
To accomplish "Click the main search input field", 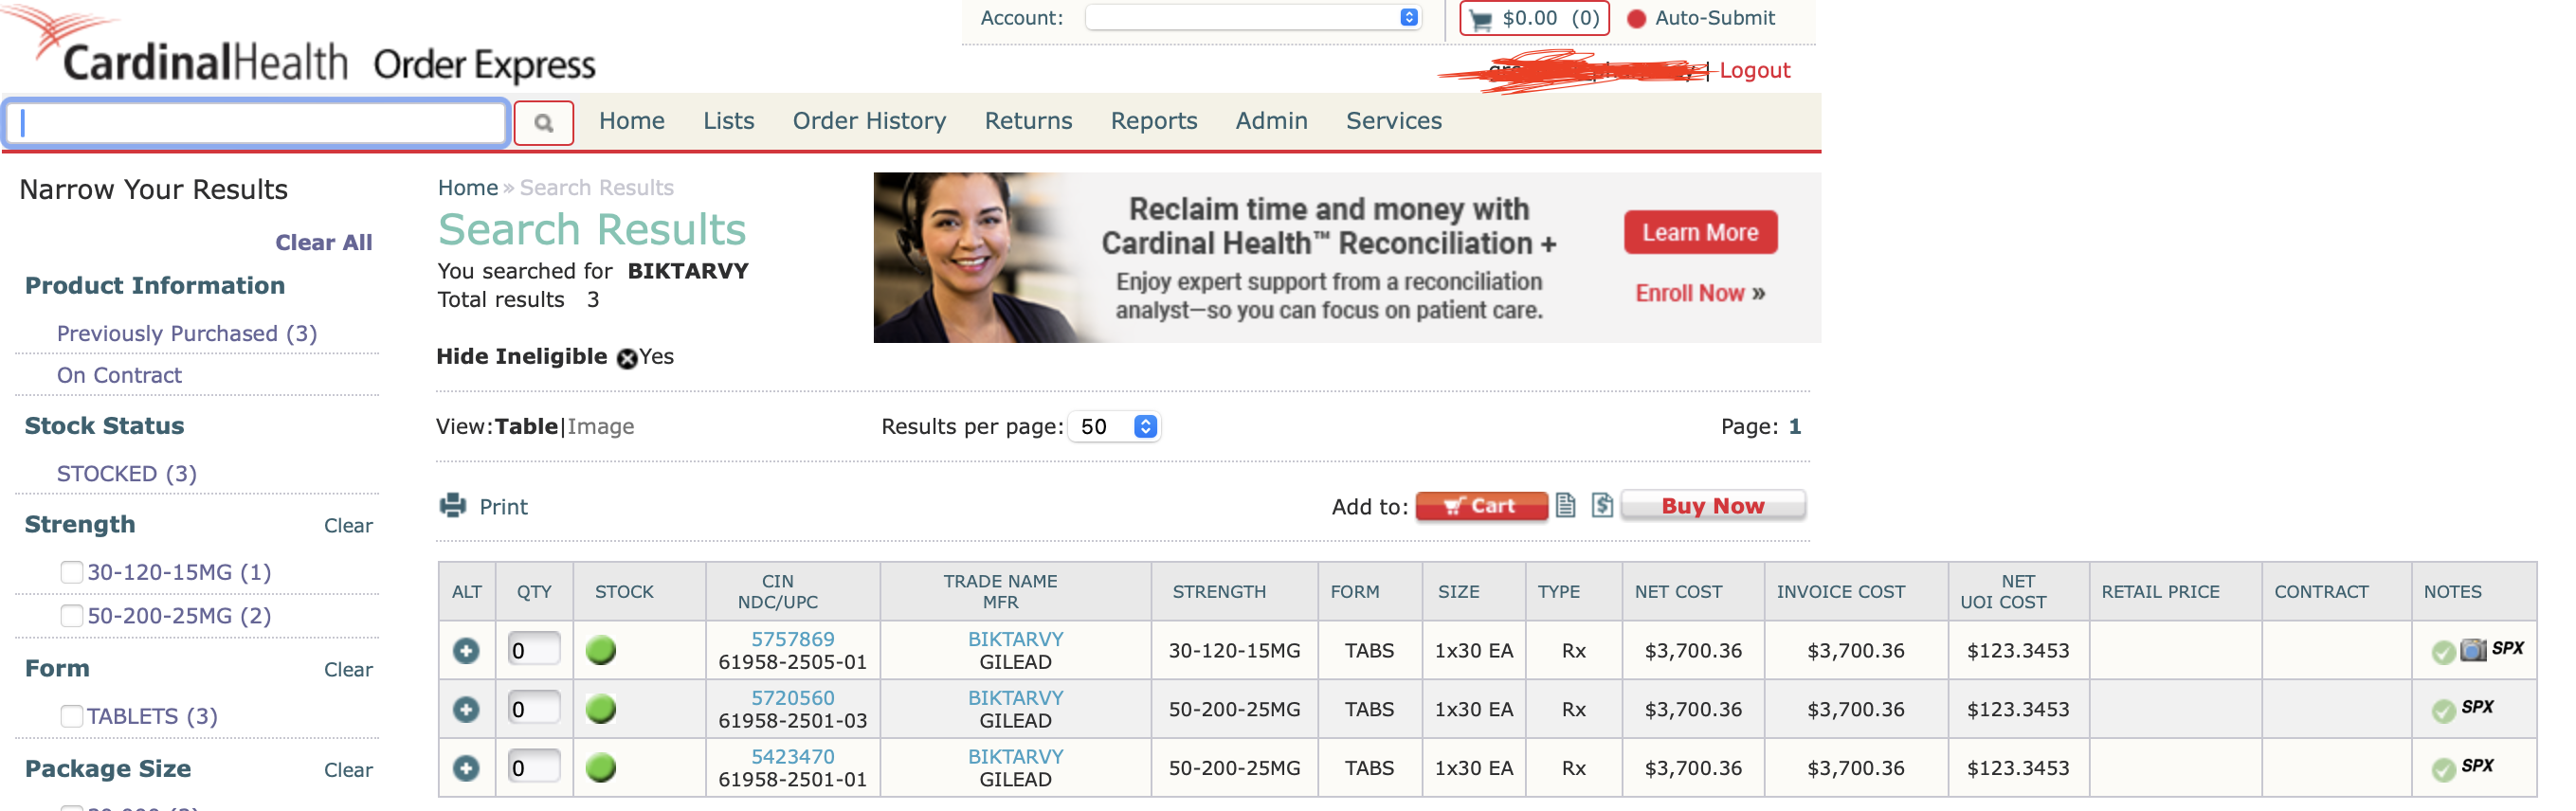I will [x=256, y=123].
